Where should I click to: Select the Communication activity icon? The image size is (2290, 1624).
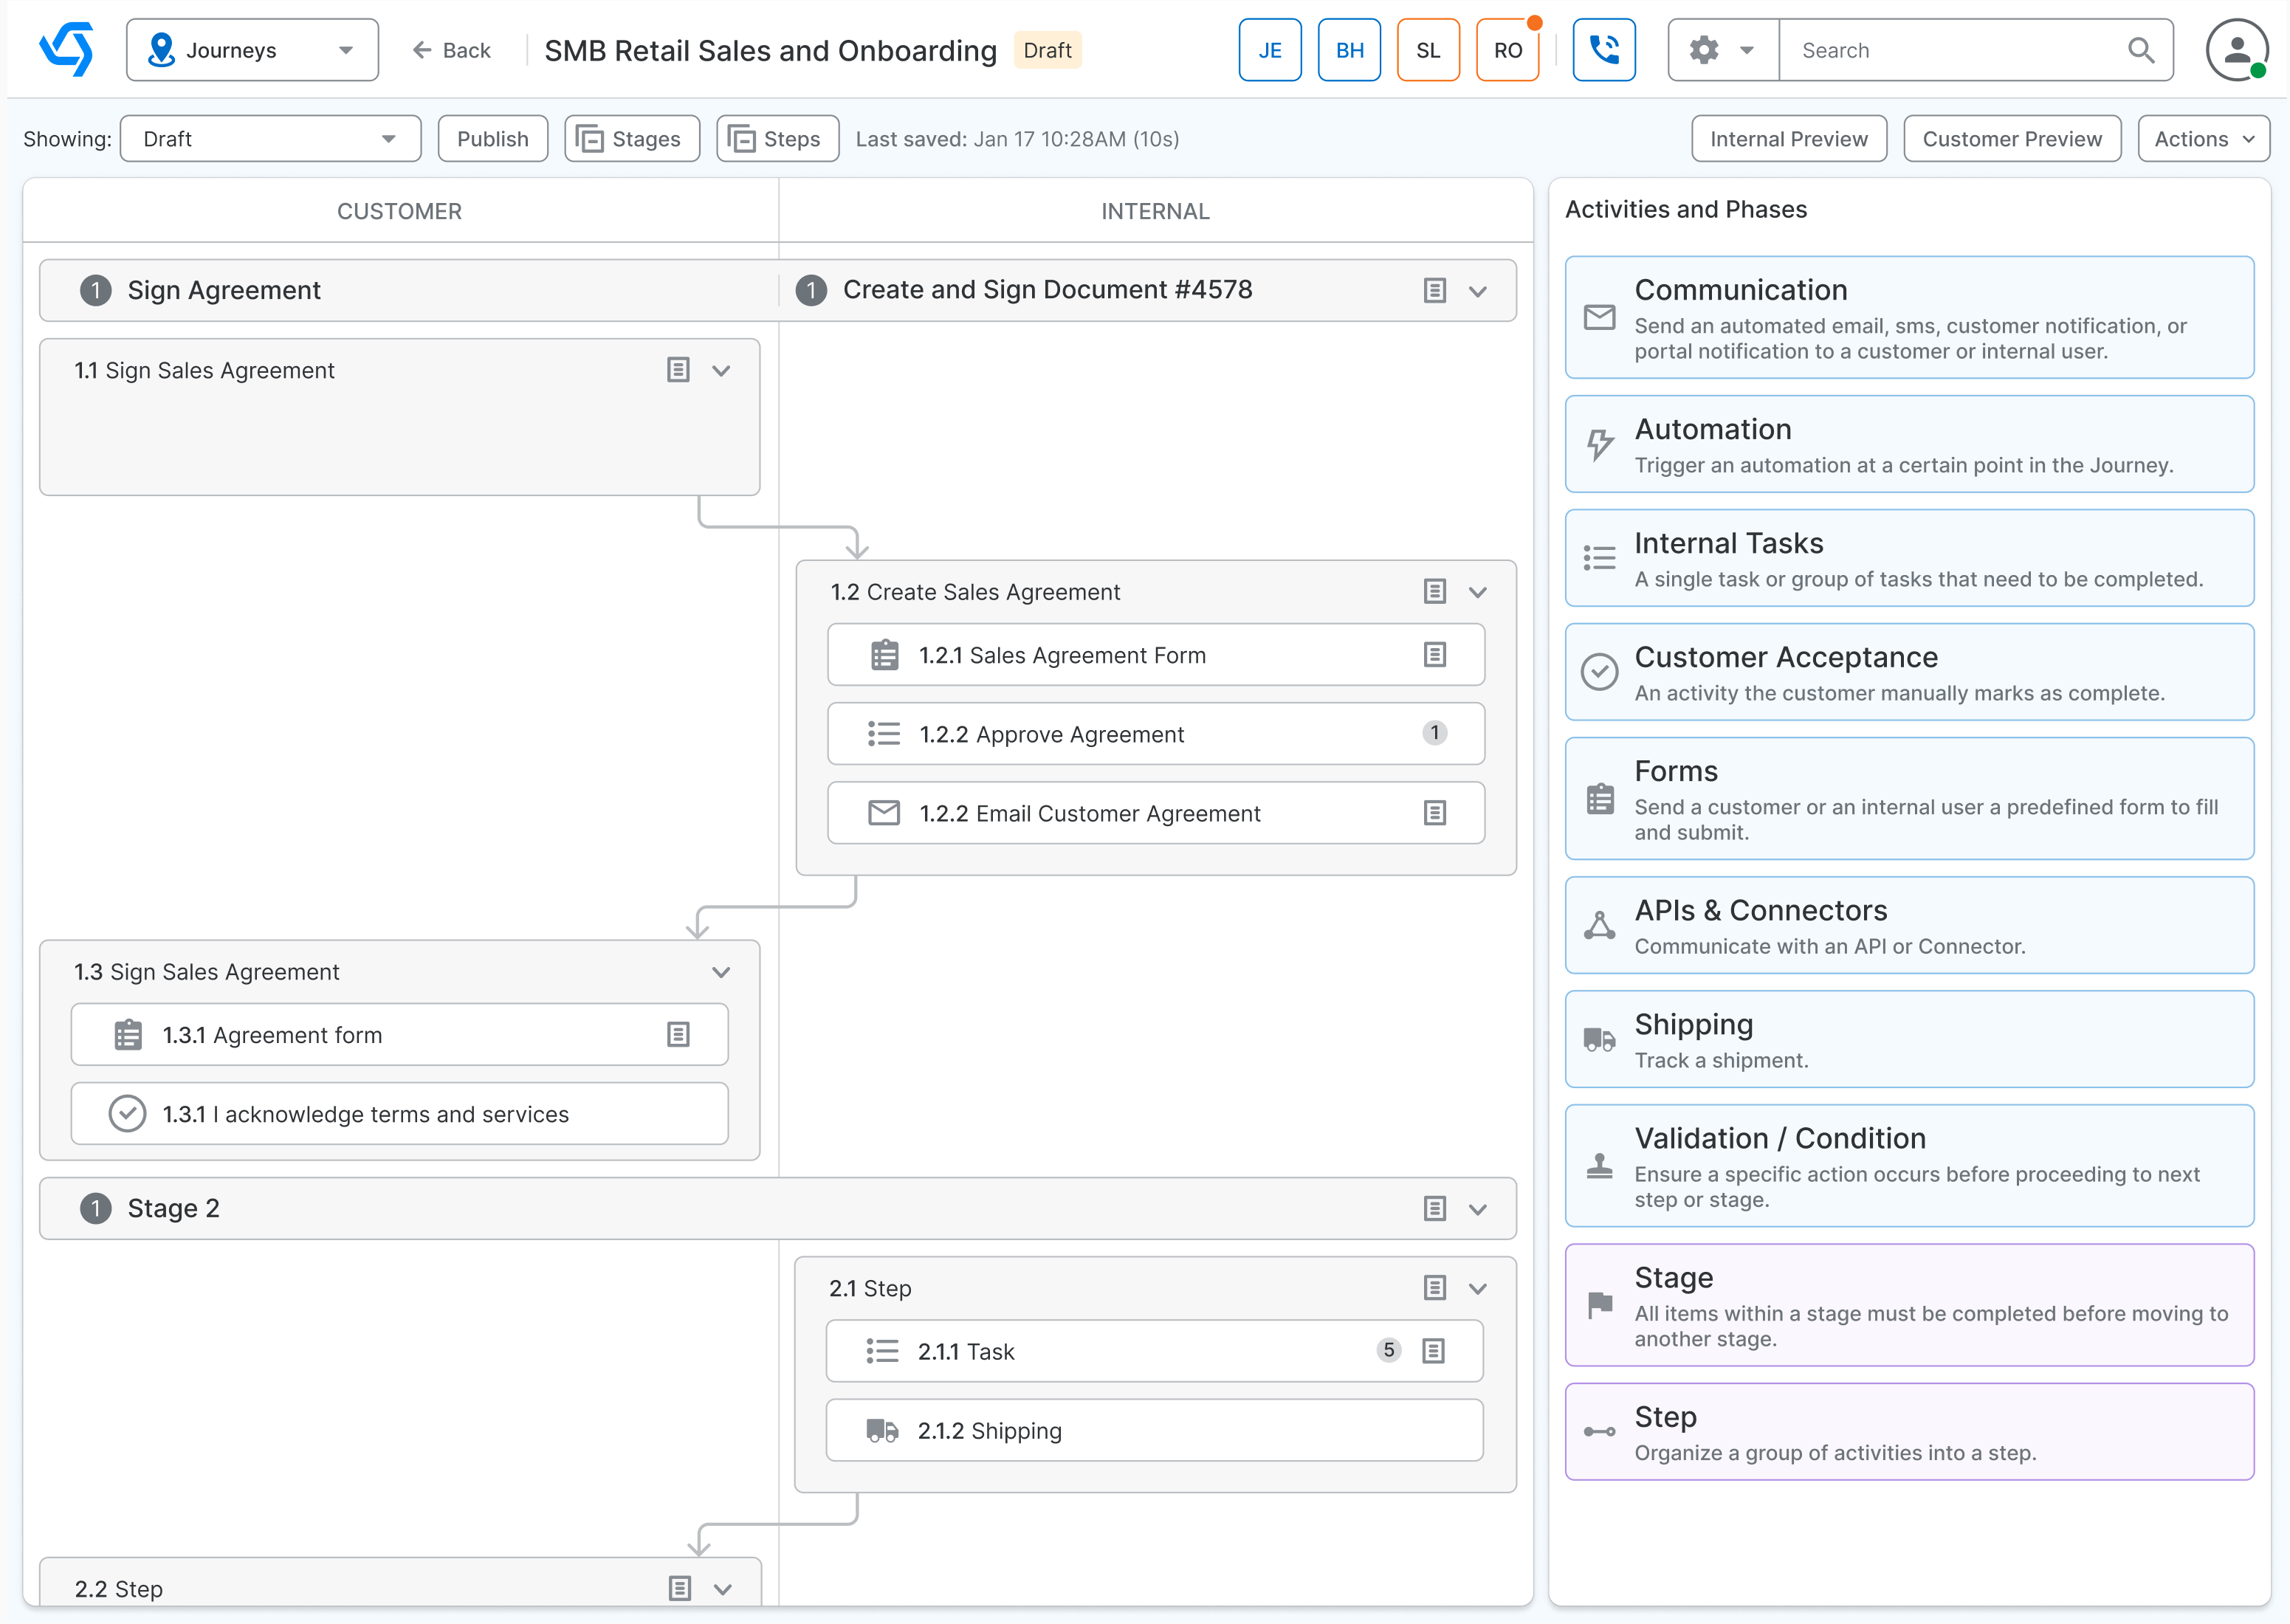[x=1599, y=318]
